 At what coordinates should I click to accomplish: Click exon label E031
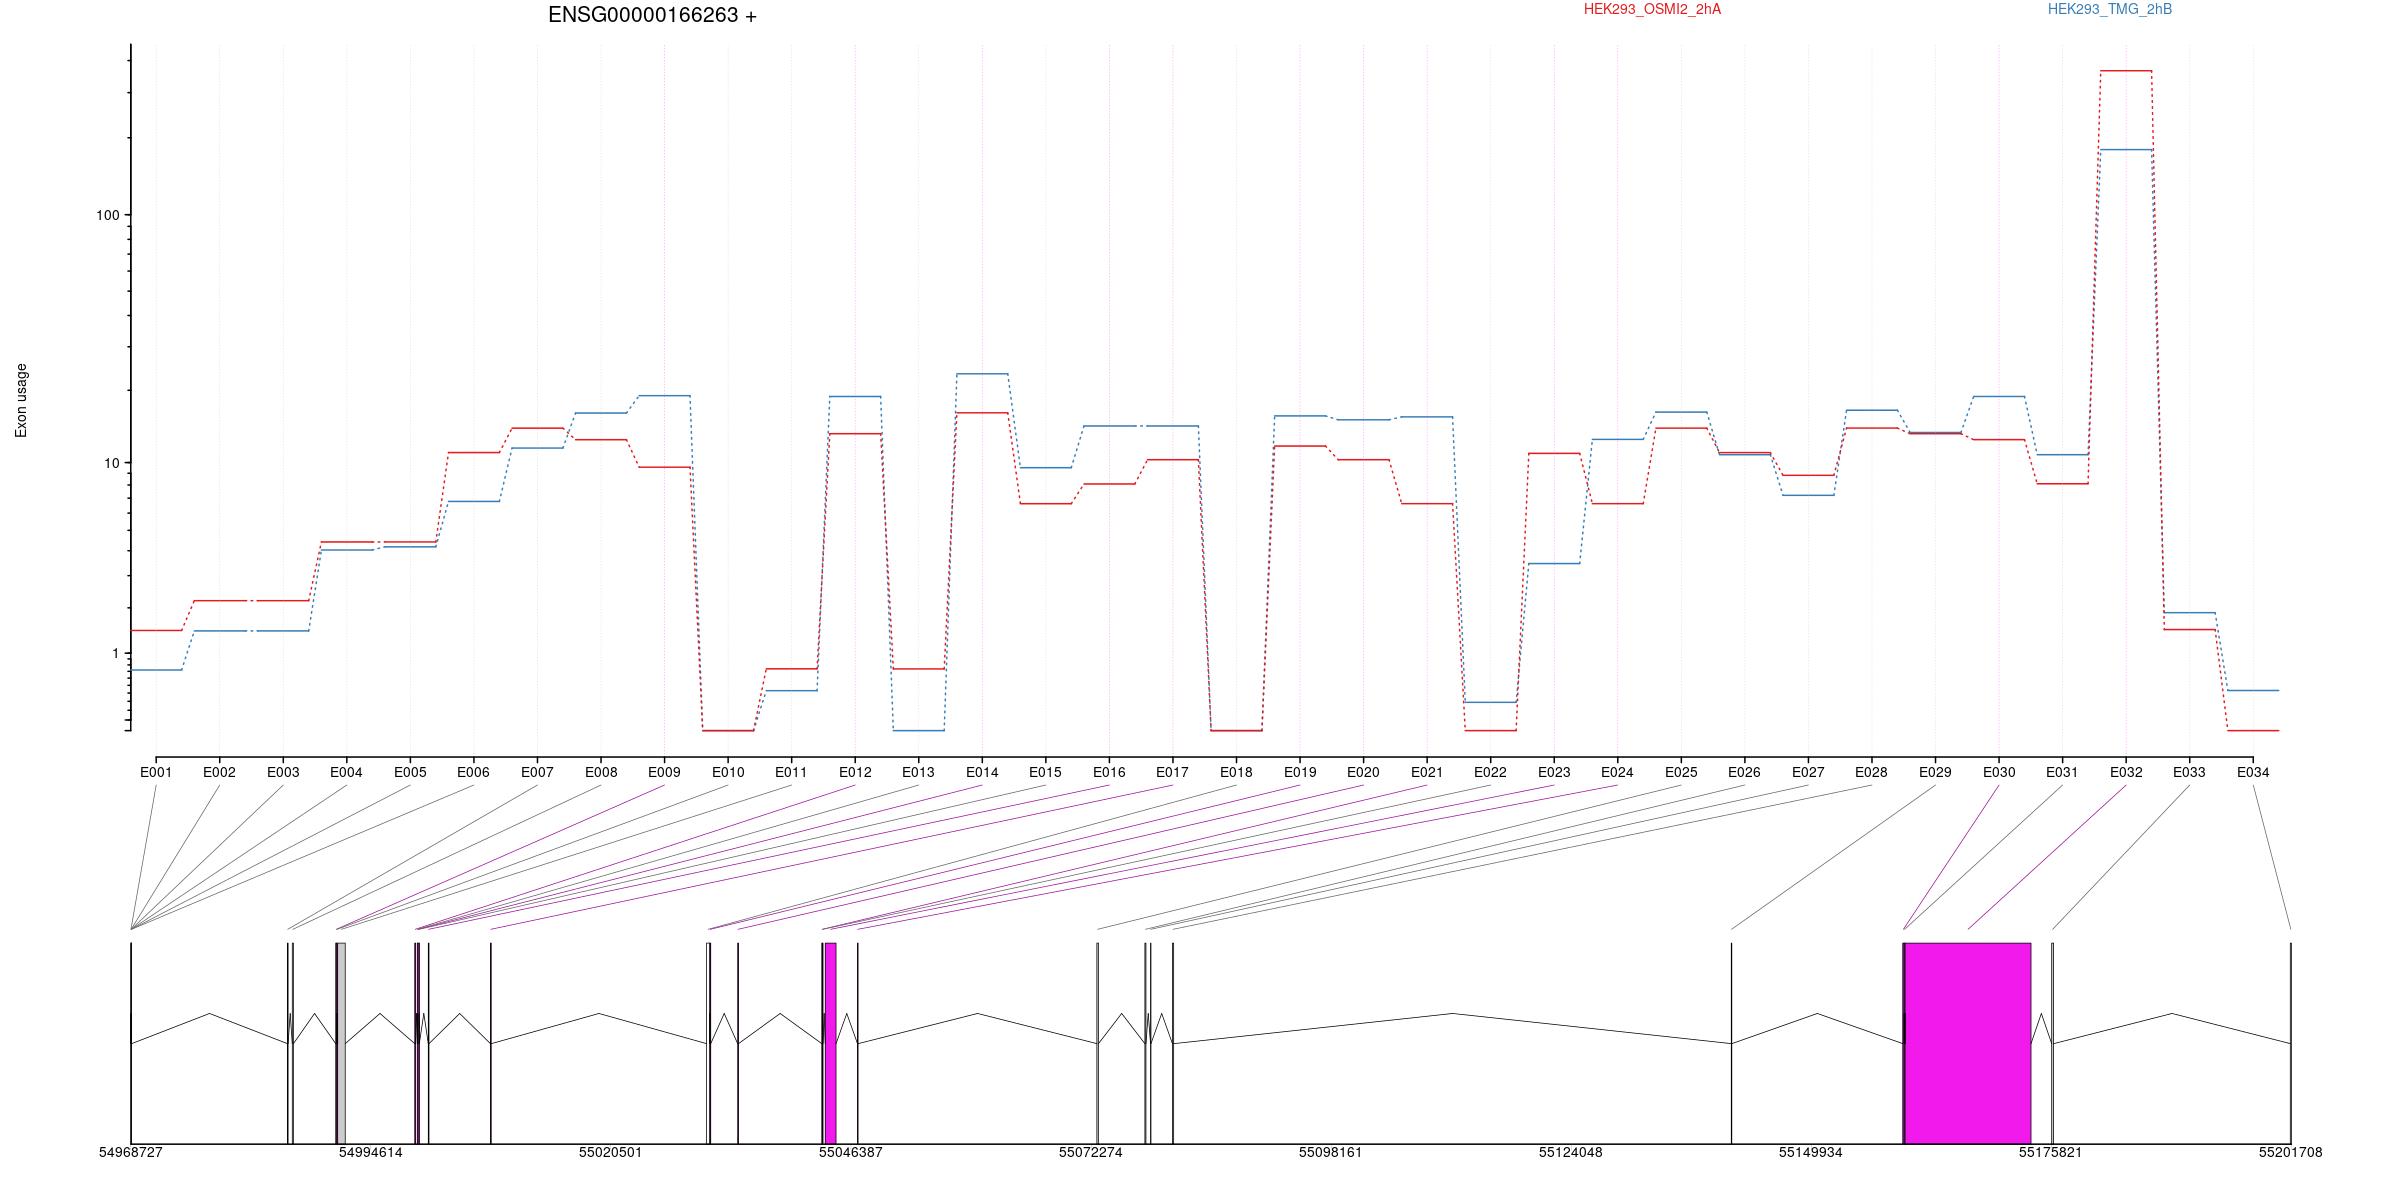pos(2062,772)
